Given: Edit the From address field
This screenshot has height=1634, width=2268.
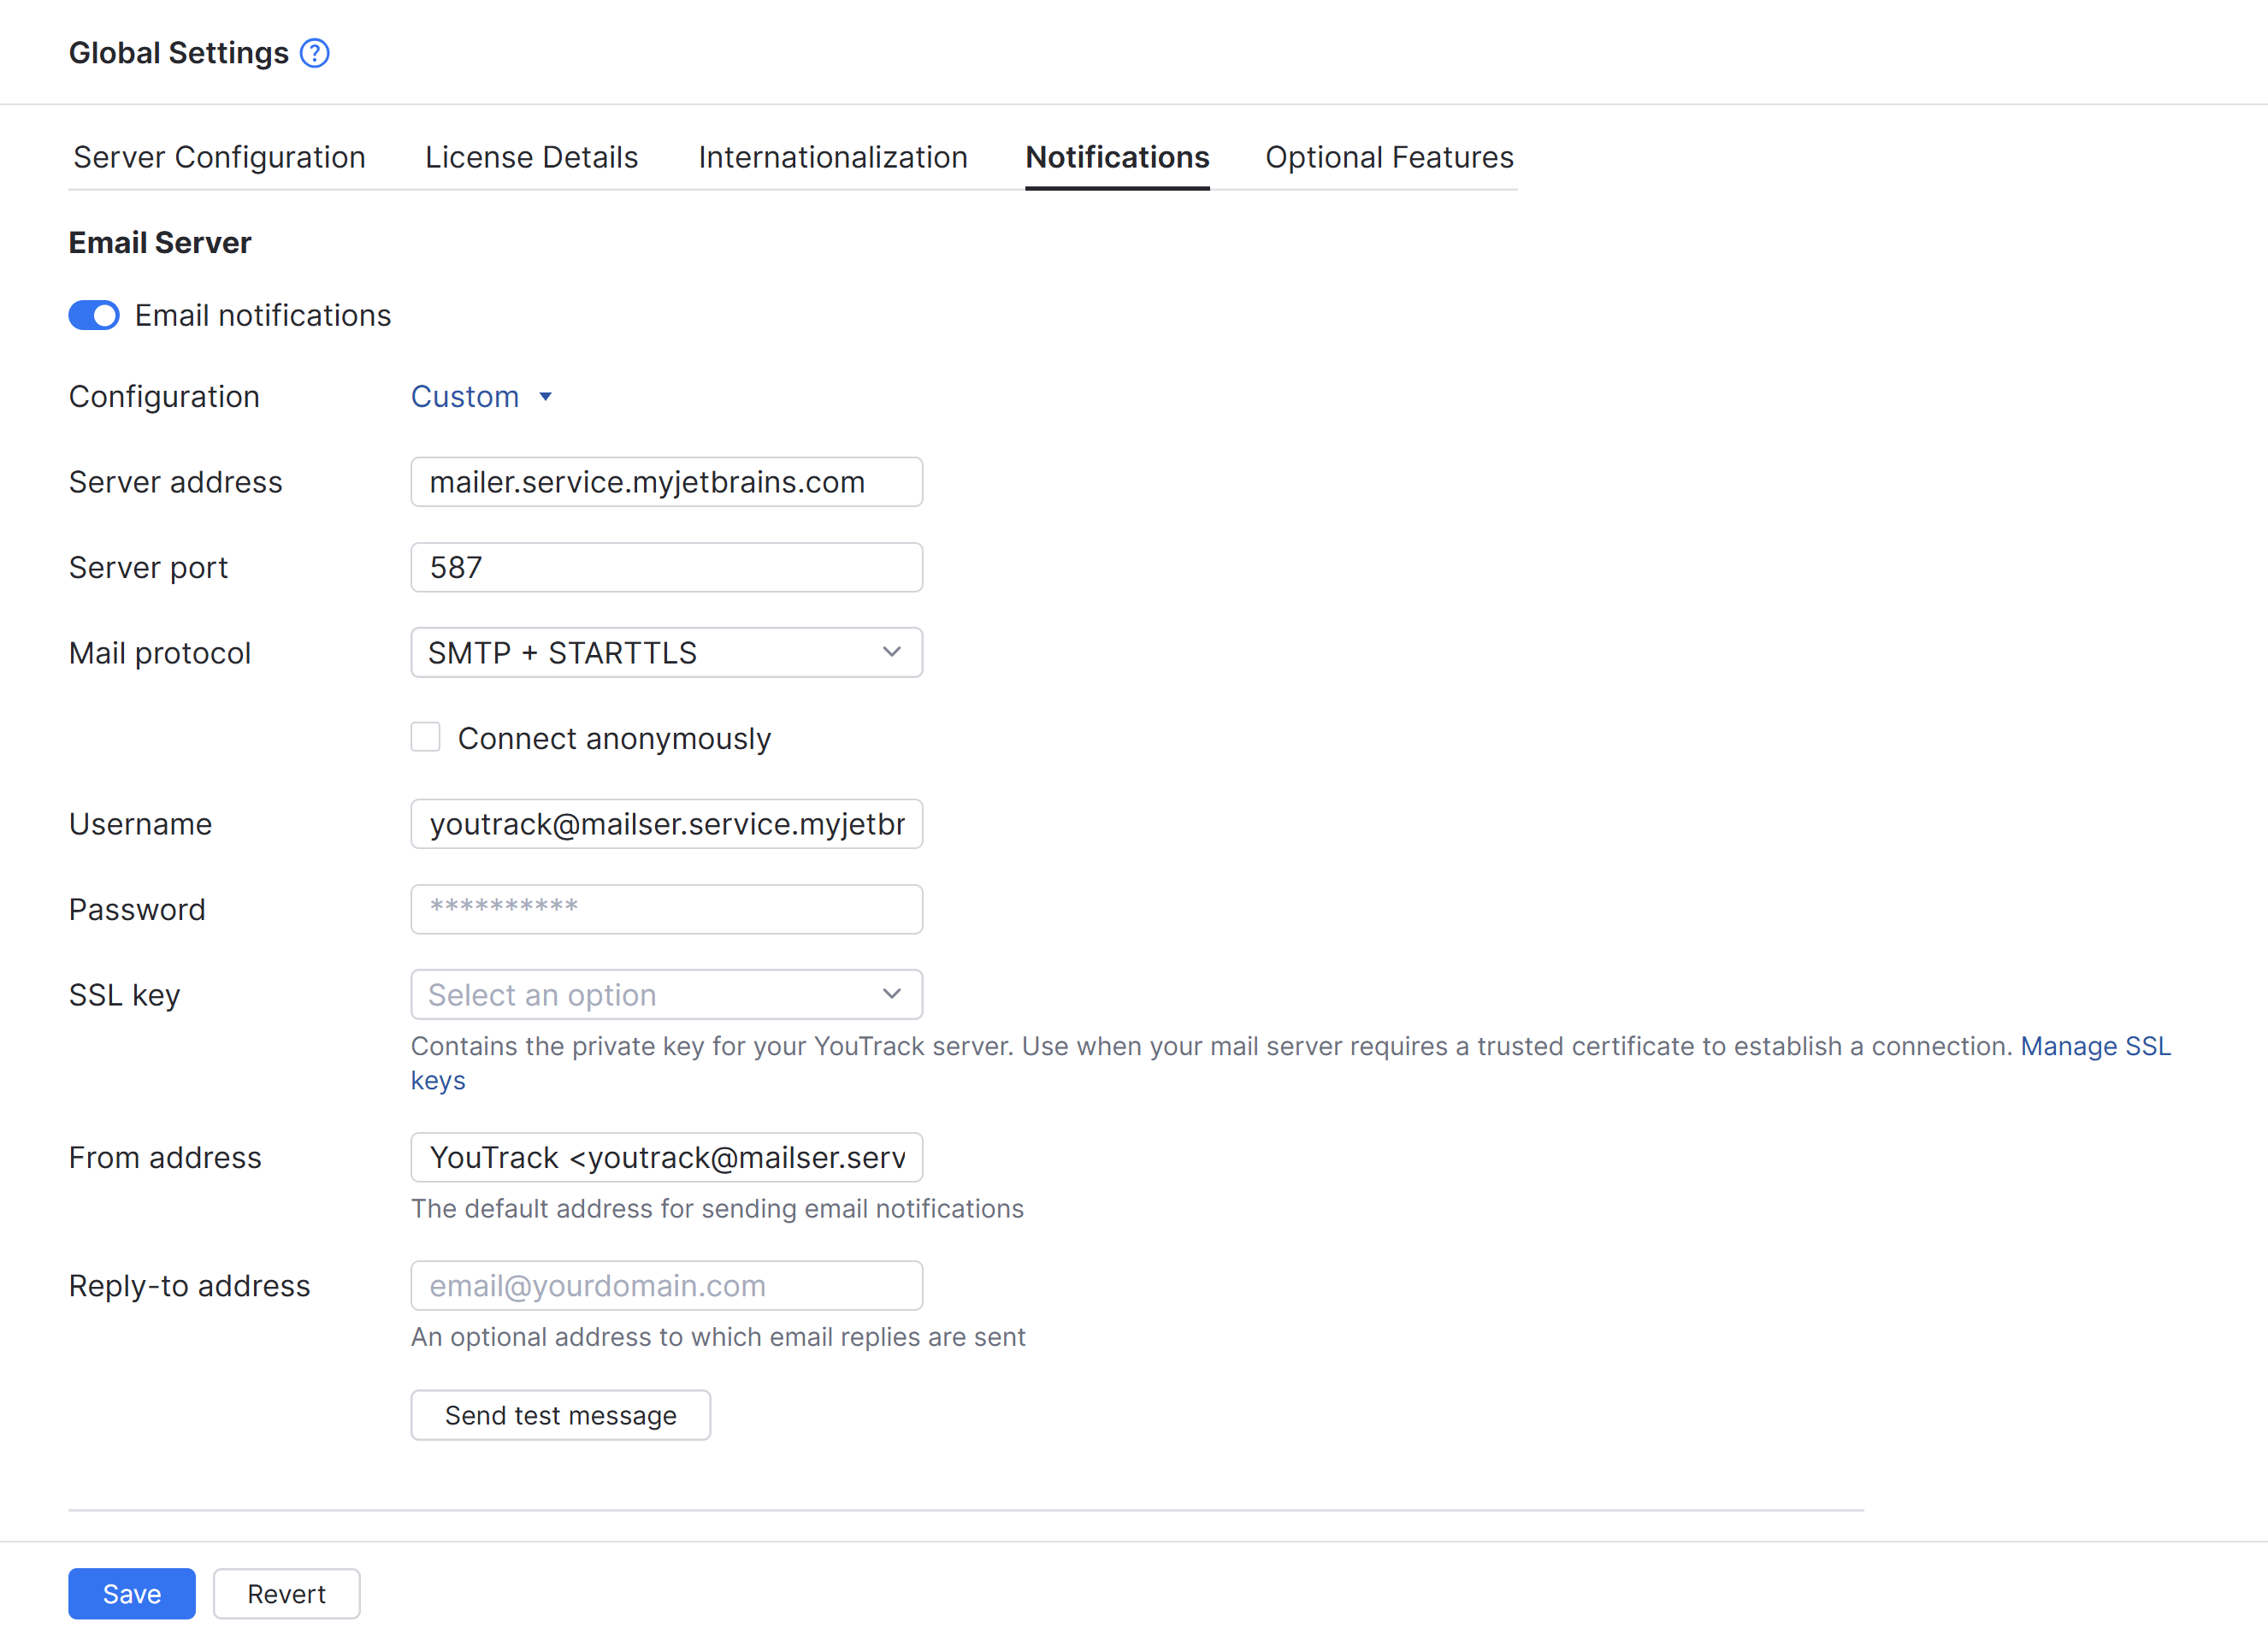Looking at the screenshot, I should (666, 1157).
